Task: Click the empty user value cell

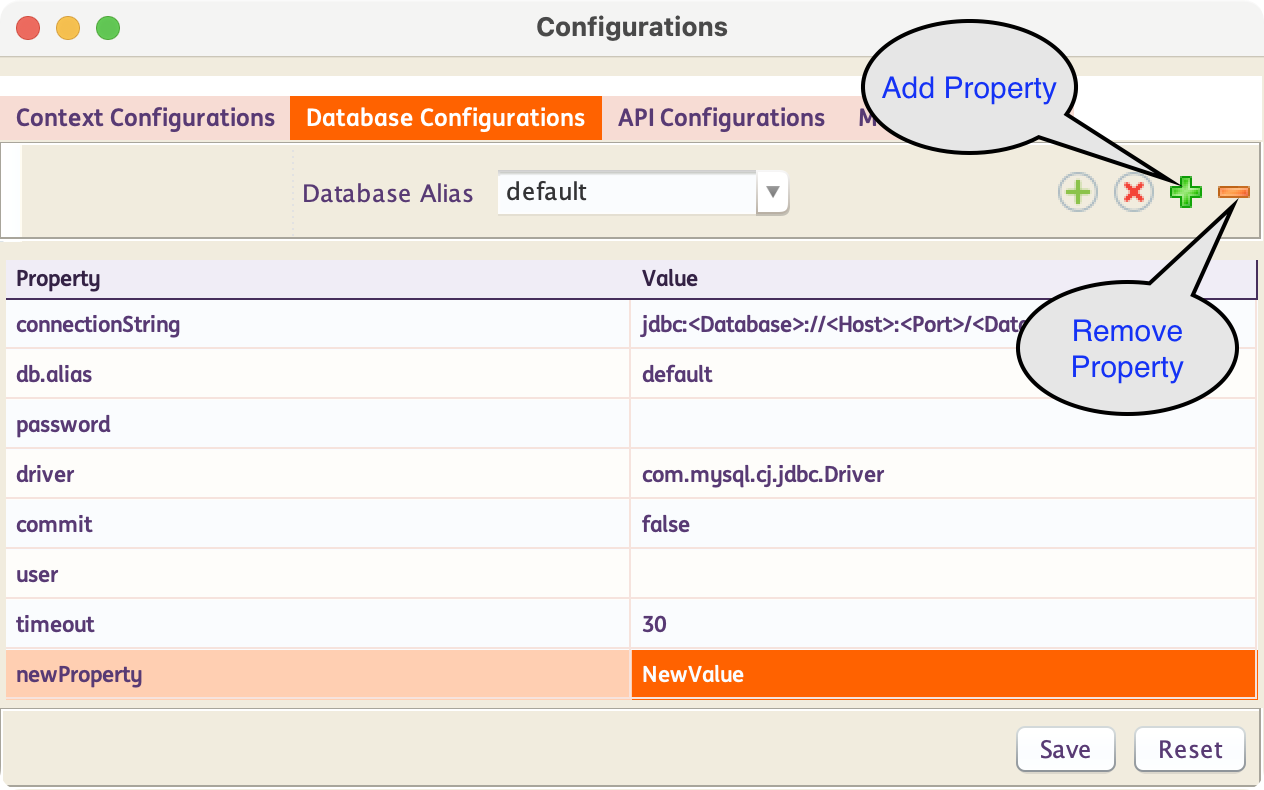Action: pos(942,574)
